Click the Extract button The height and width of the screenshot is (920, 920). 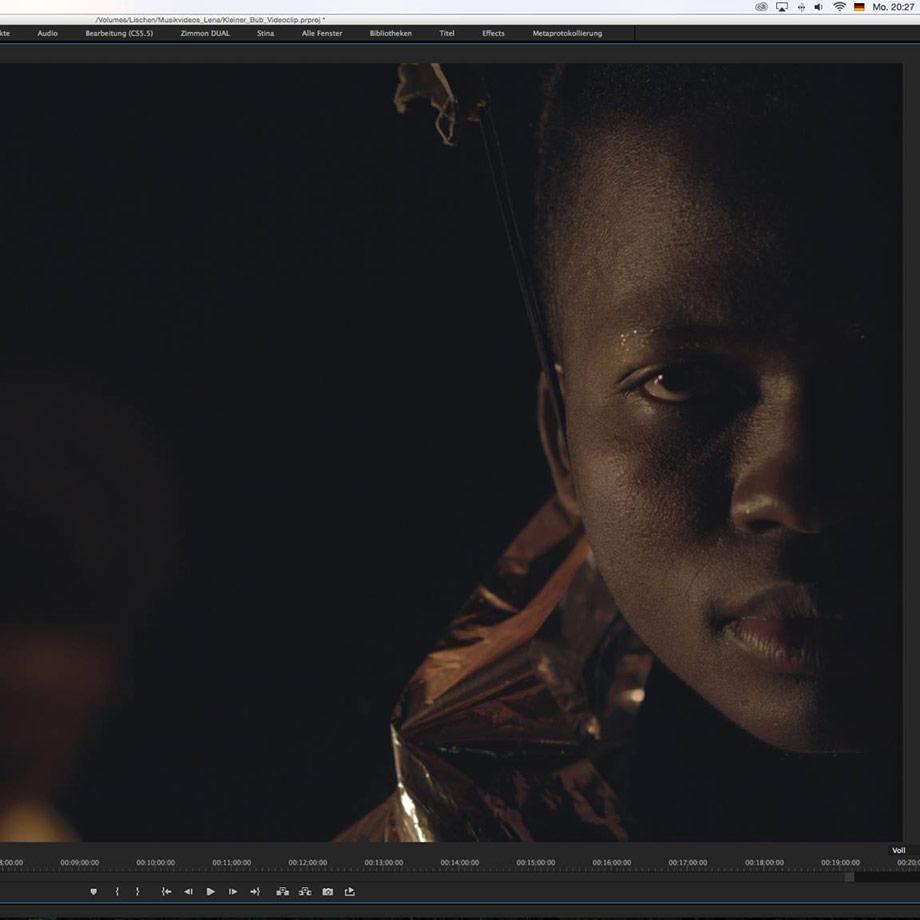tap(305, 892)
